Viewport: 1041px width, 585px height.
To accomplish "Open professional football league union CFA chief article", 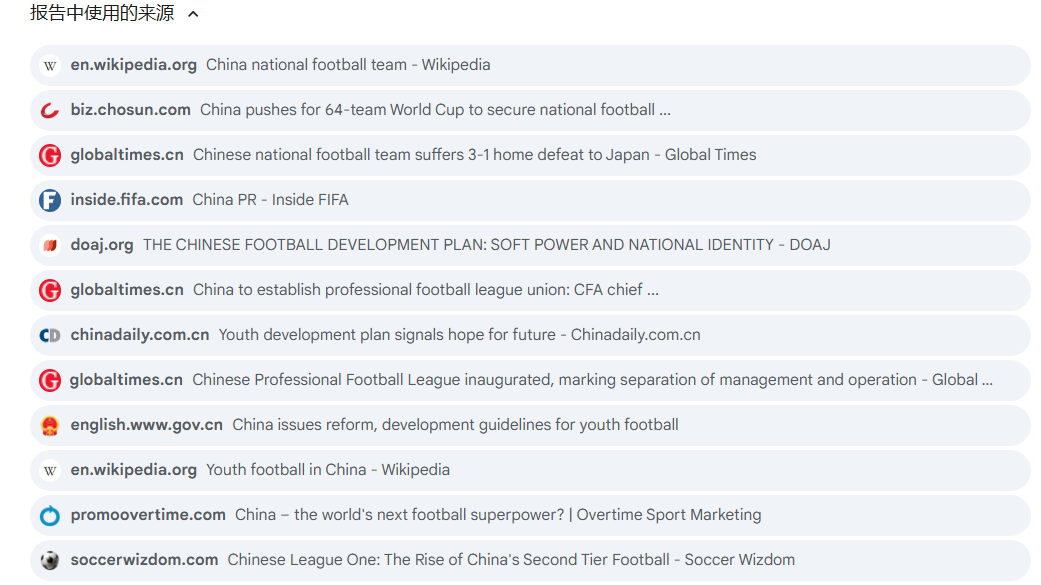I will [x=425, y=290].
